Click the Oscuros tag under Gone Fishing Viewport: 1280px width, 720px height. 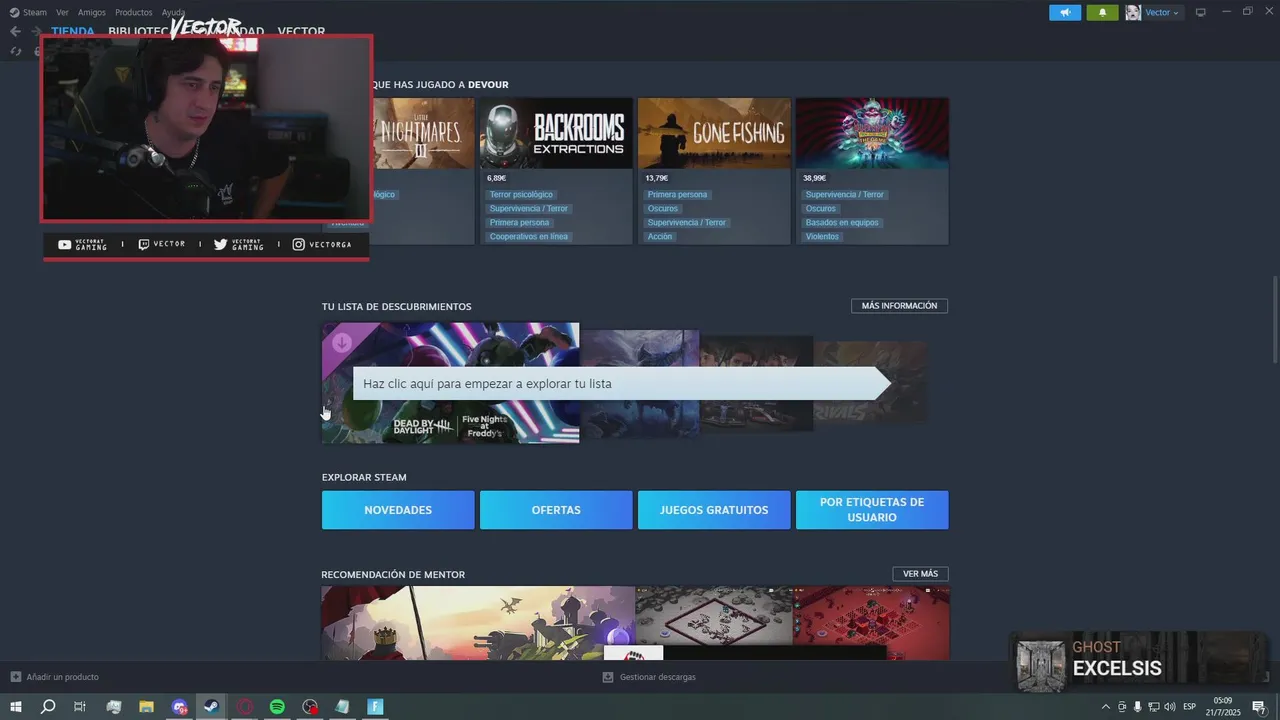[x=662, y=209]
